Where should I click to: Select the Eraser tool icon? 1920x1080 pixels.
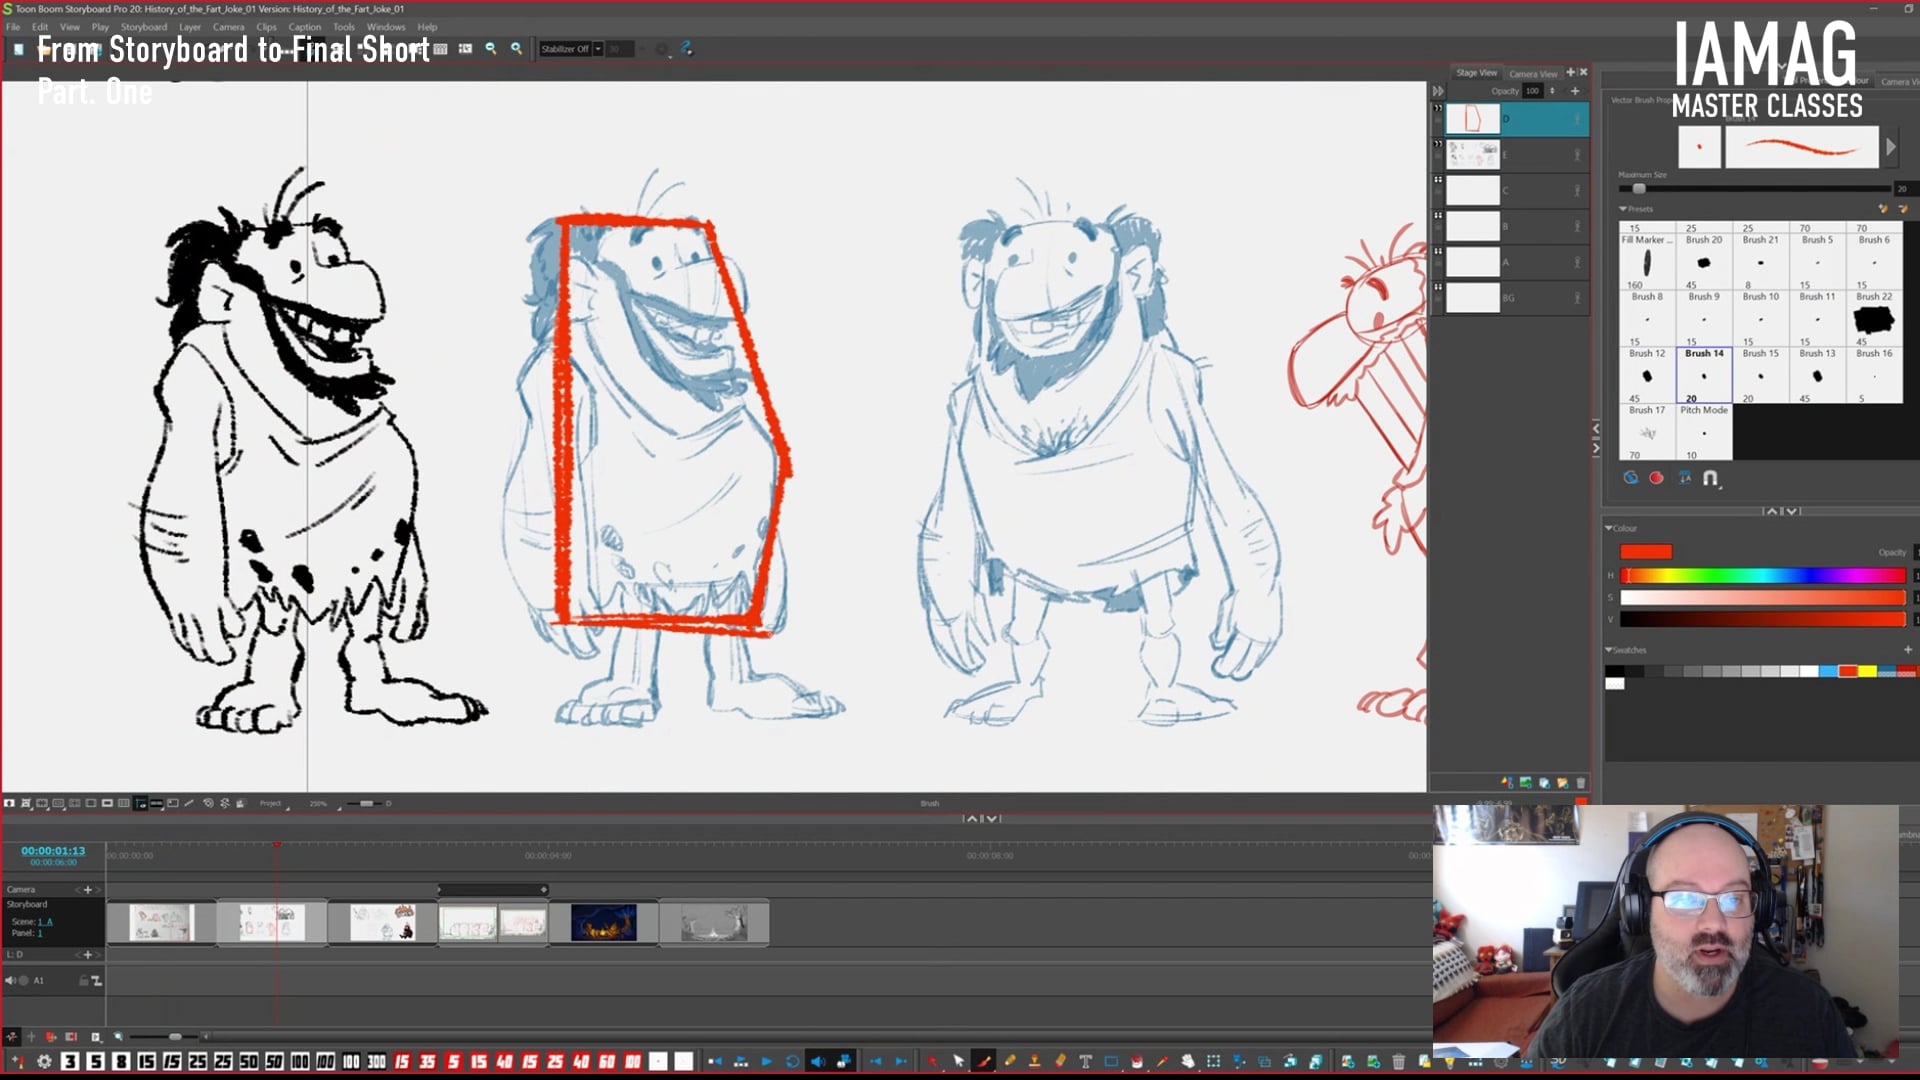[1060, 1061]
